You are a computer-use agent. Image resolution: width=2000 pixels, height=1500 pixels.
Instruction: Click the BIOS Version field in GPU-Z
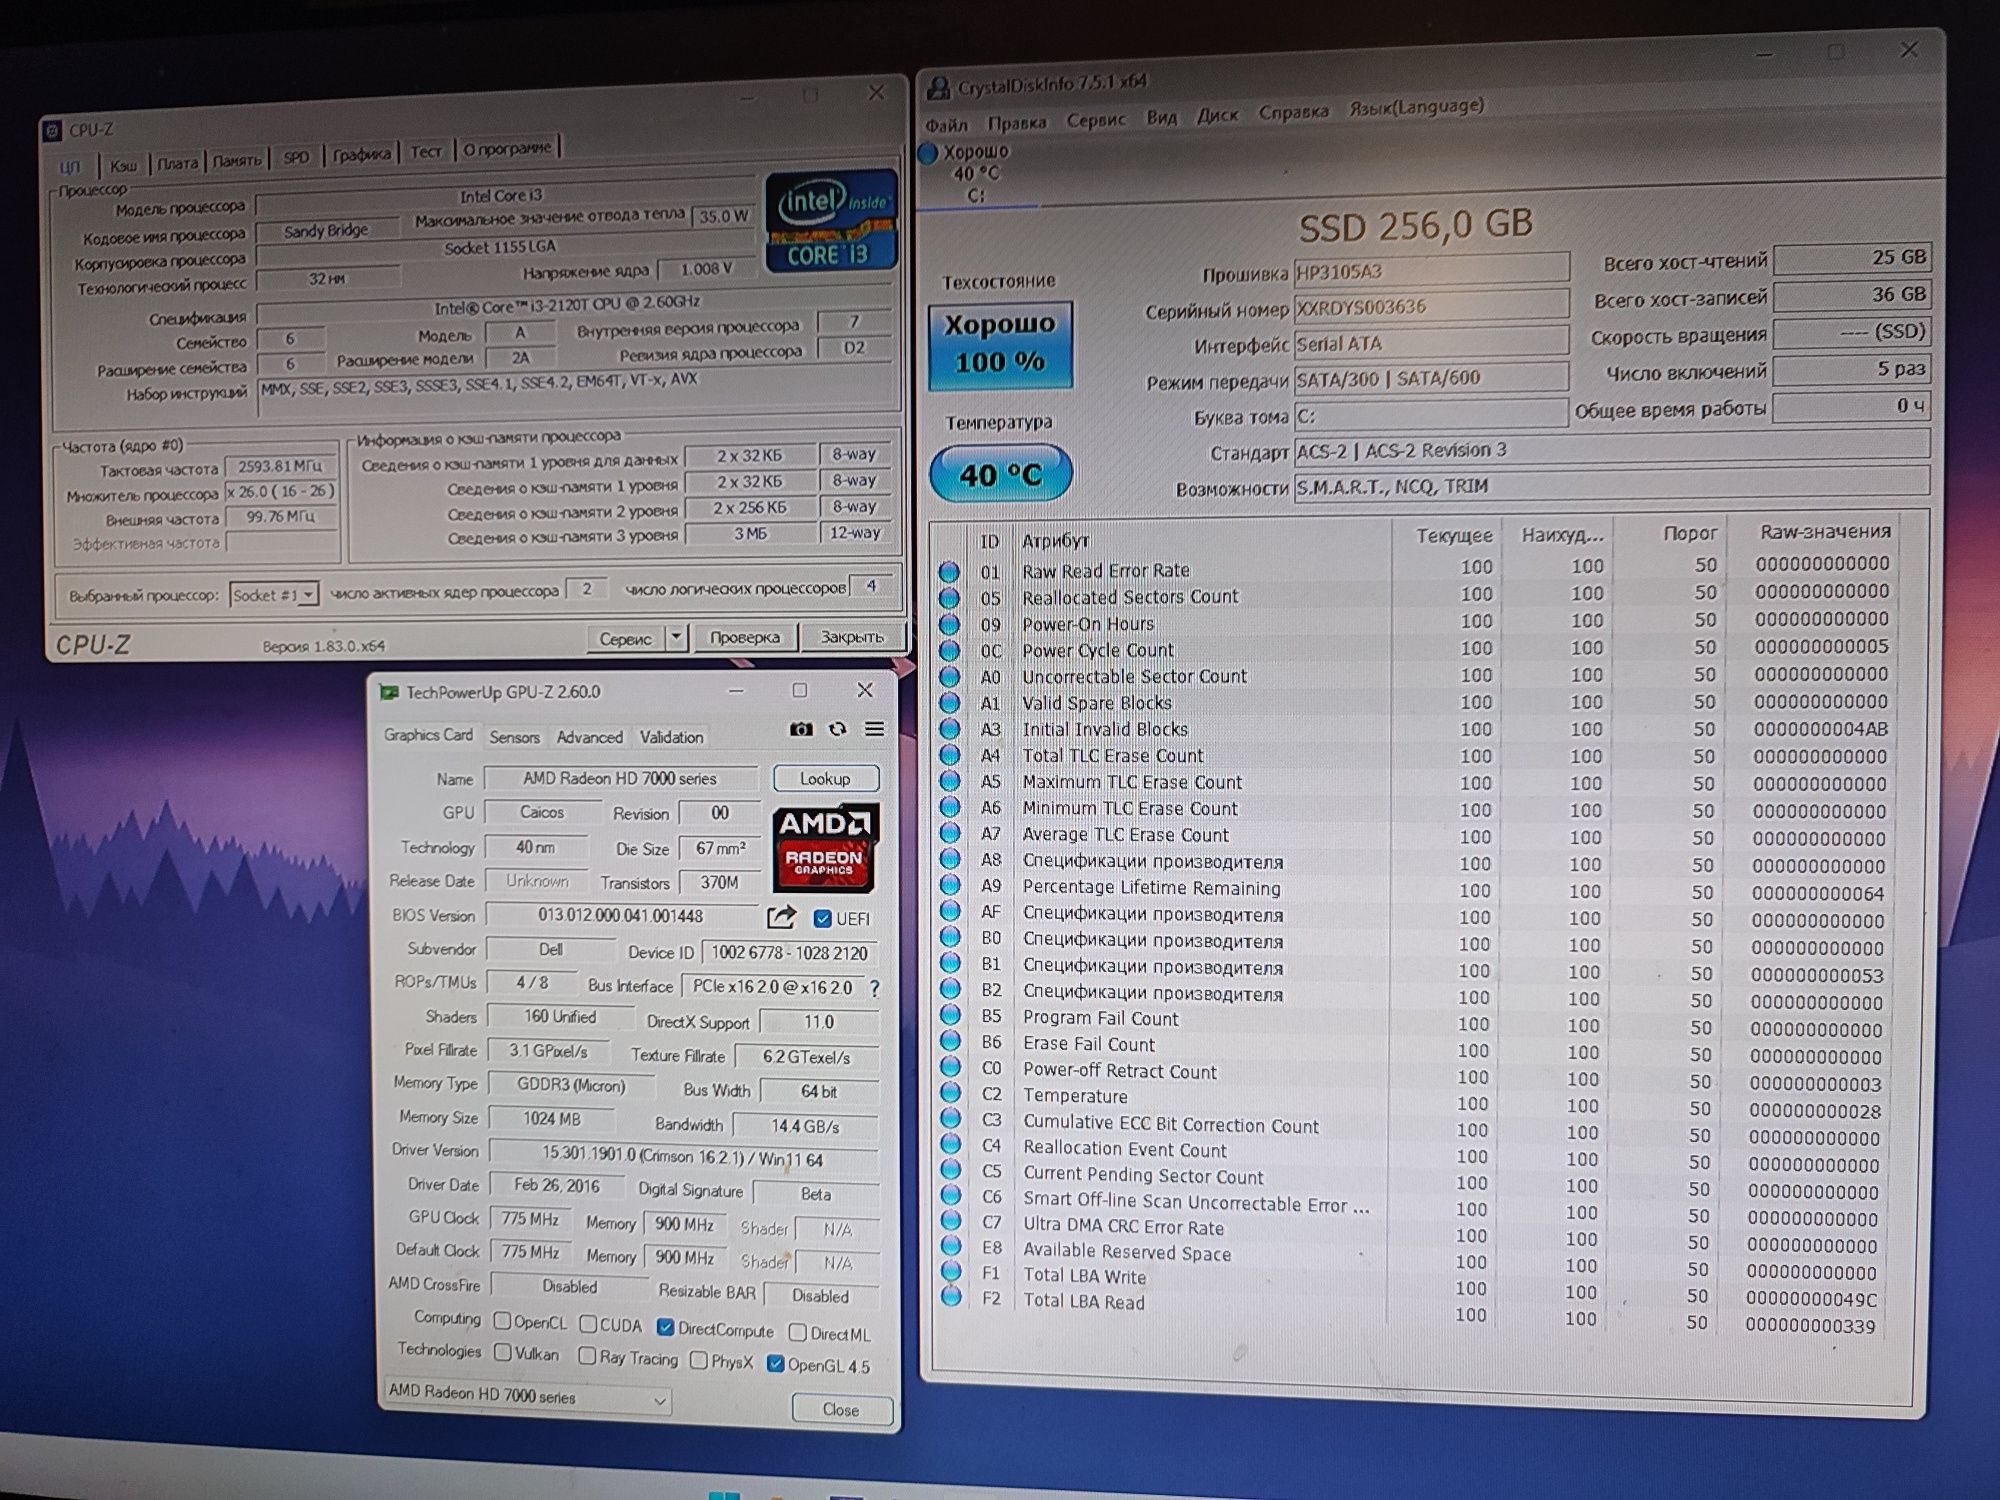point(621,916)
